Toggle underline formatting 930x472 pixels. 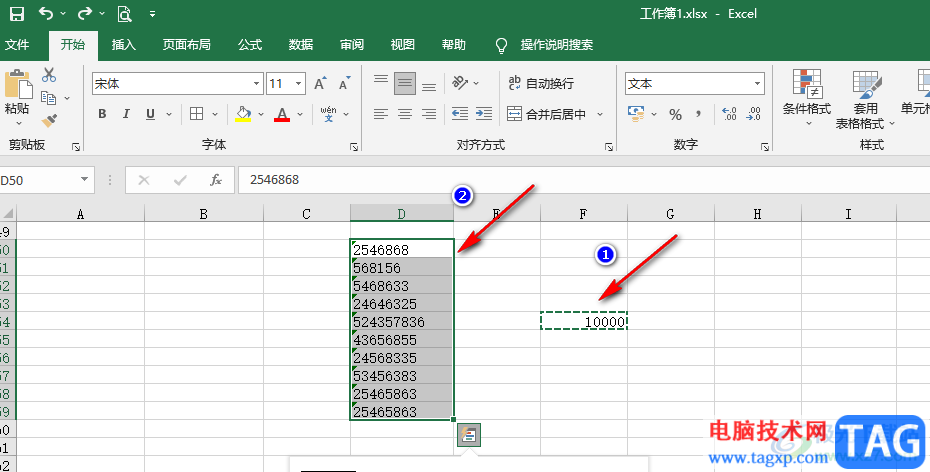150,114
